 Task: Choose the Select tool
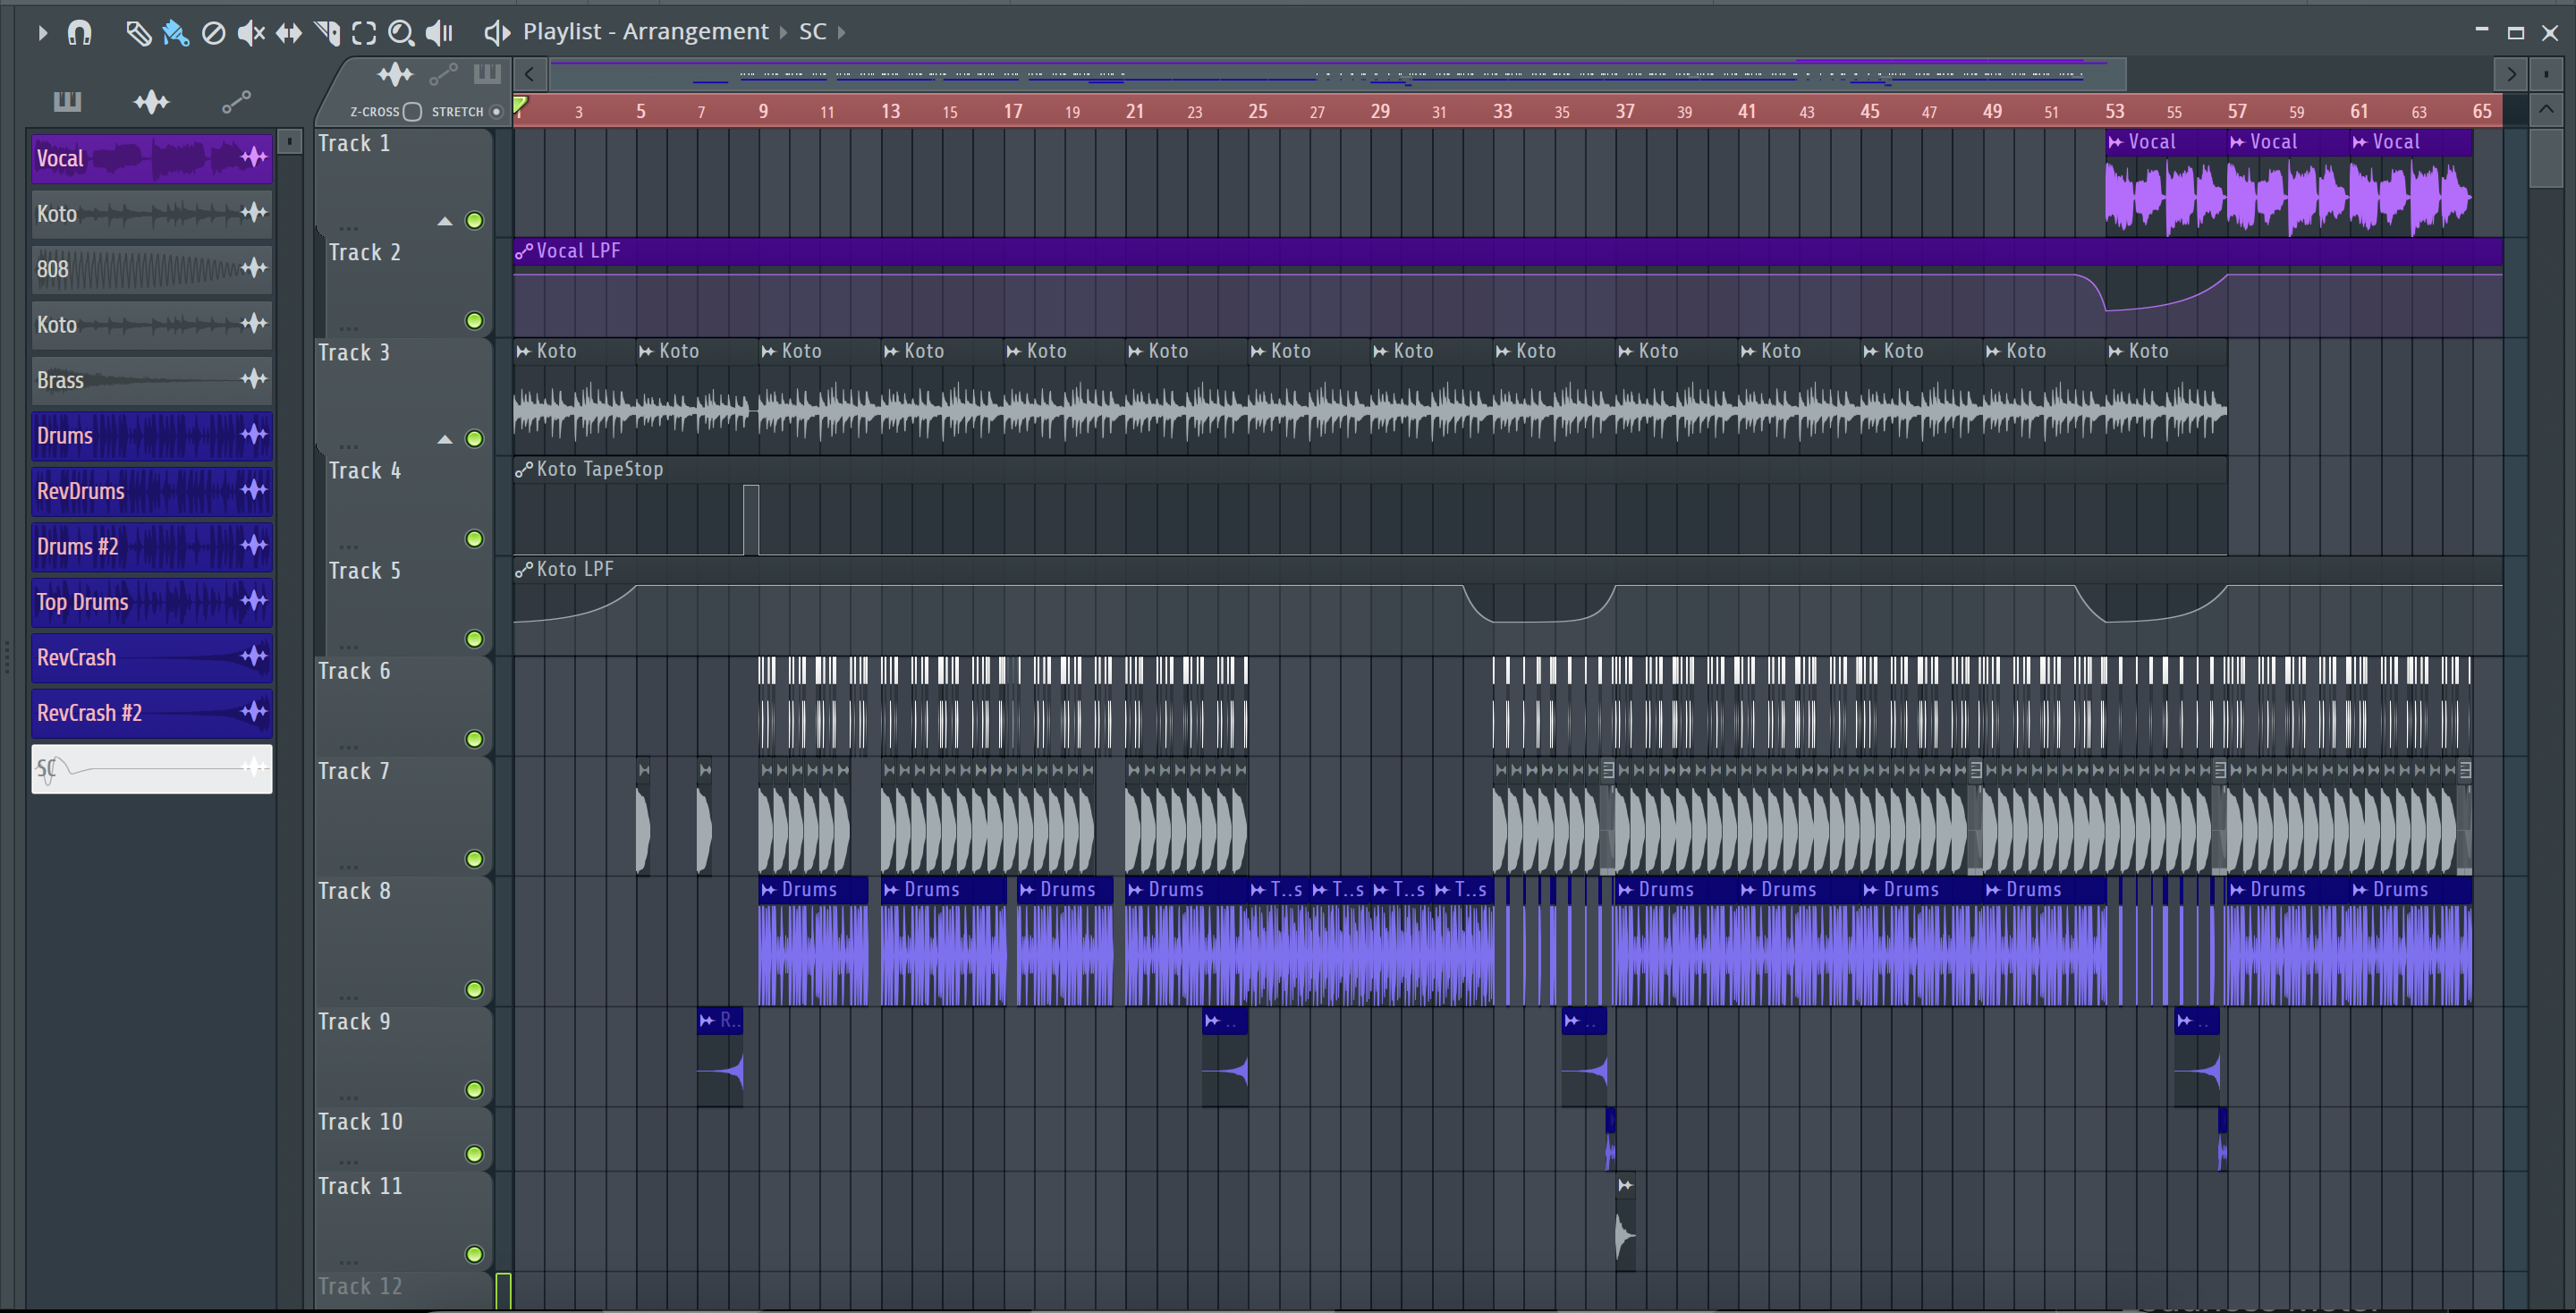[x=364, y=33]
